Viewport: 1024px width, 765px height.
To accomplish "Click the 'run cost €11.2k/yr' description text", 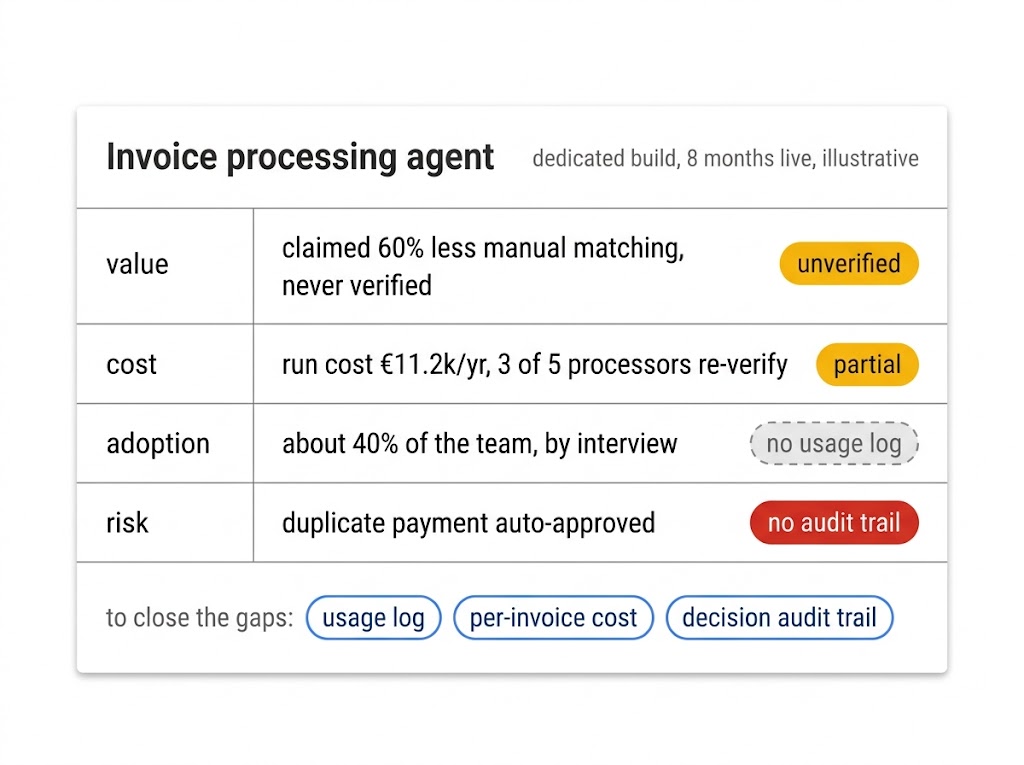I will [386, 365].
